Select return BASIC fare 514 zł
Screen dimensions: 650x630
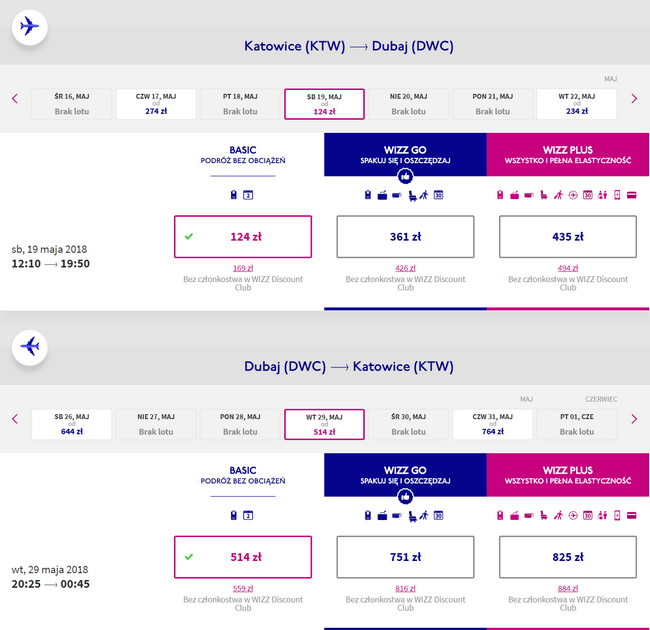[243, 557]
